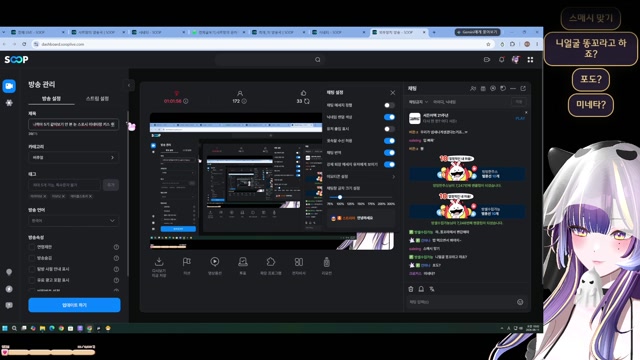
Task: Open the 카테고리 selector chevron
Action: click(x=113, y=158)
